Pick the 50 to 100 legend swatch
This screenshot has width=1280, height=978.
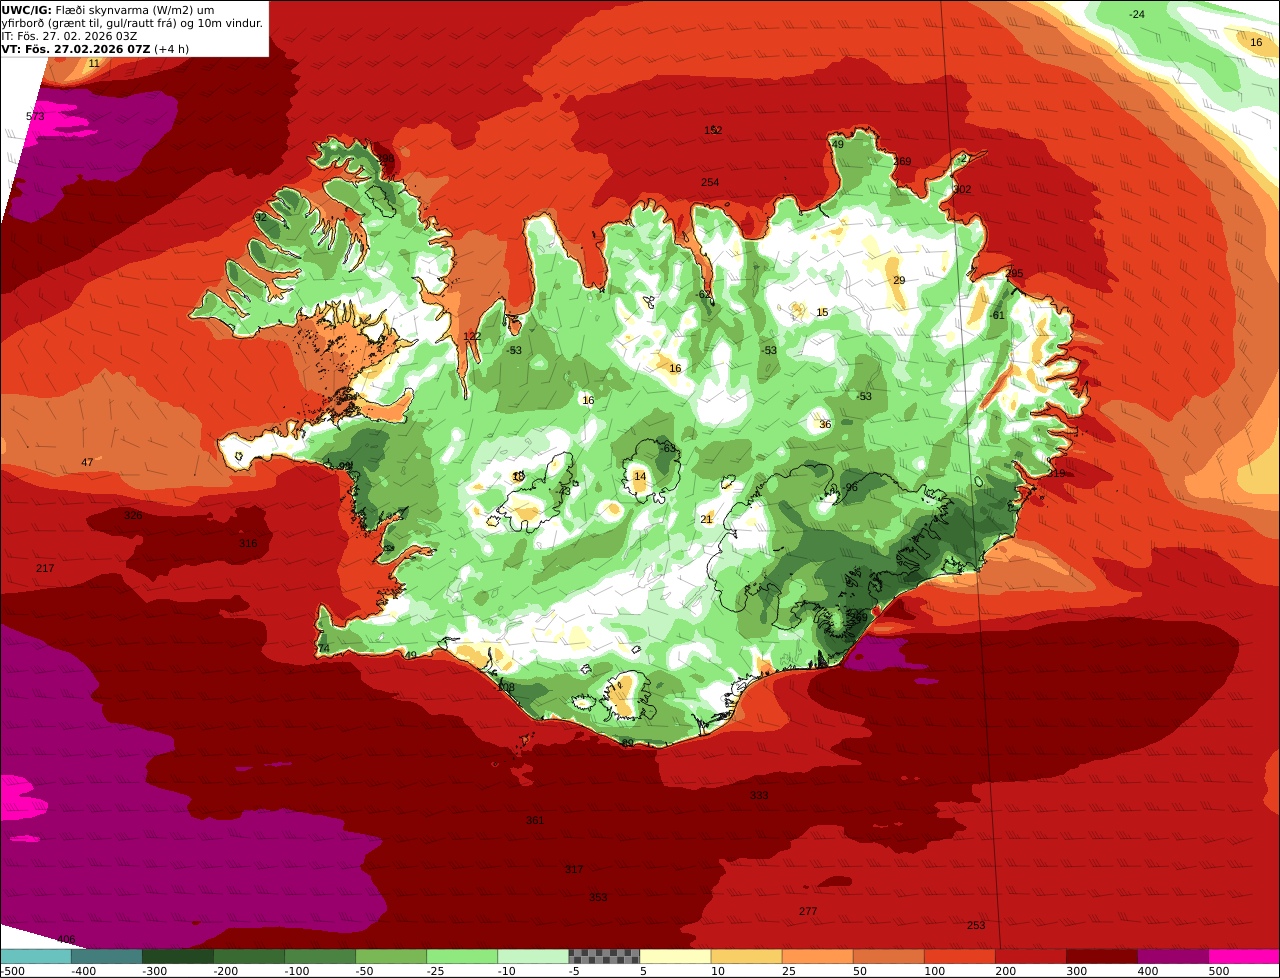888,956
